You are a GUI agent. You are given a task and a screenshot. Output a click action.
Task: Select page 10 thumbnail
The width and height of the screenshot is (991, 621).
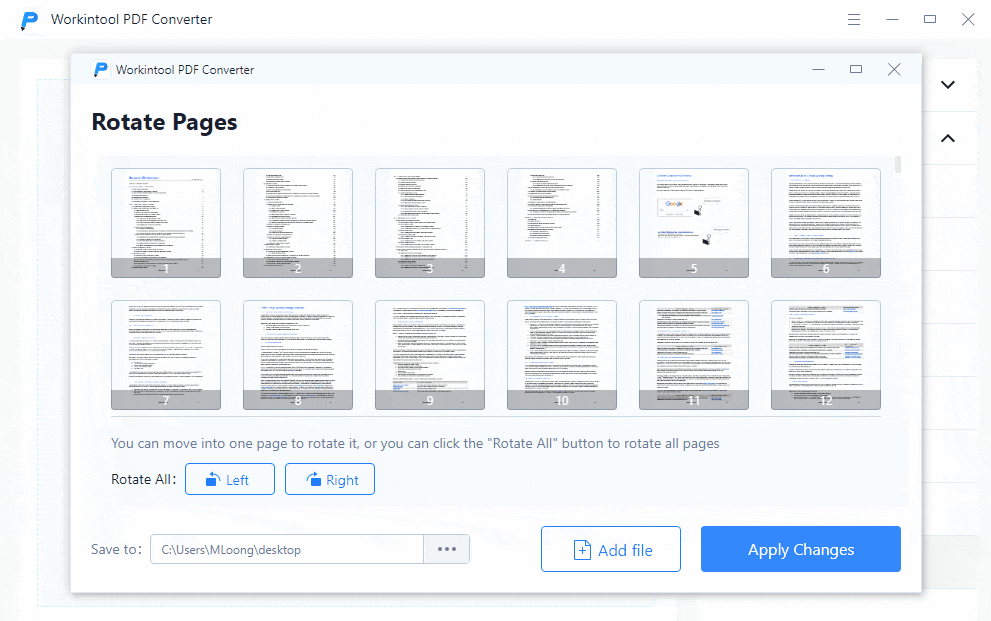point(562,355)
